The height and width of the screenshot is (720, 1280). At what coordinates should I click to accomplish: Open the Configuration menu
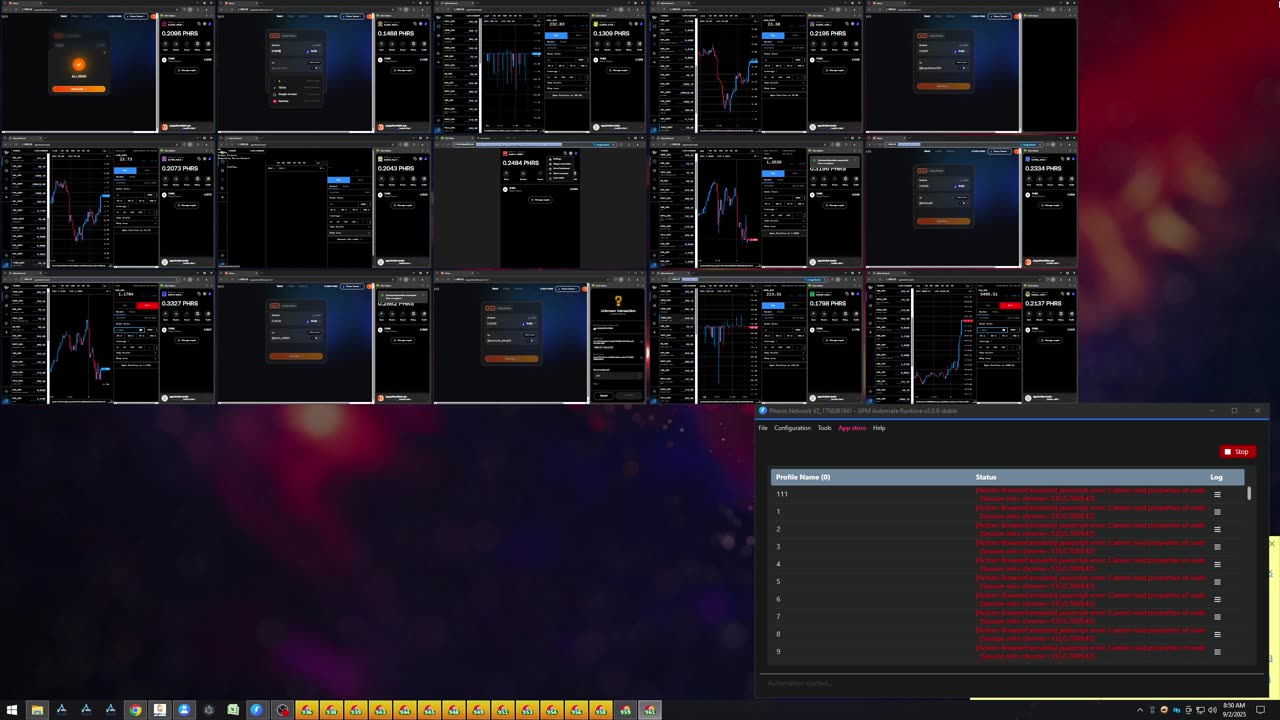coord(792,428)
